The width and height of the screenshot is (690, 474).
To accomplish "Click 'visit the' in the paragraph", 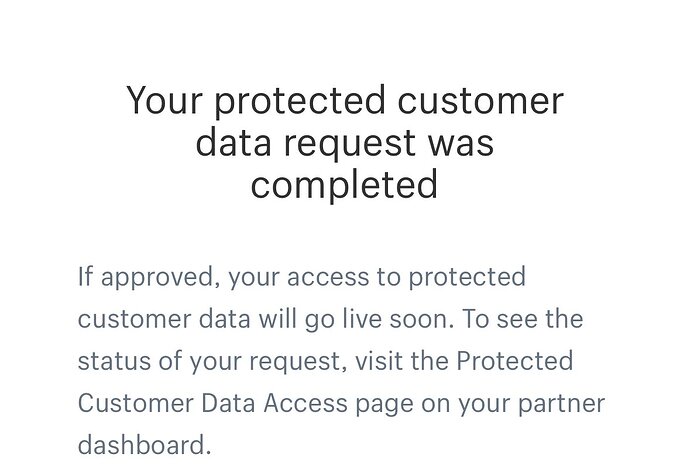I will point(402,360).
